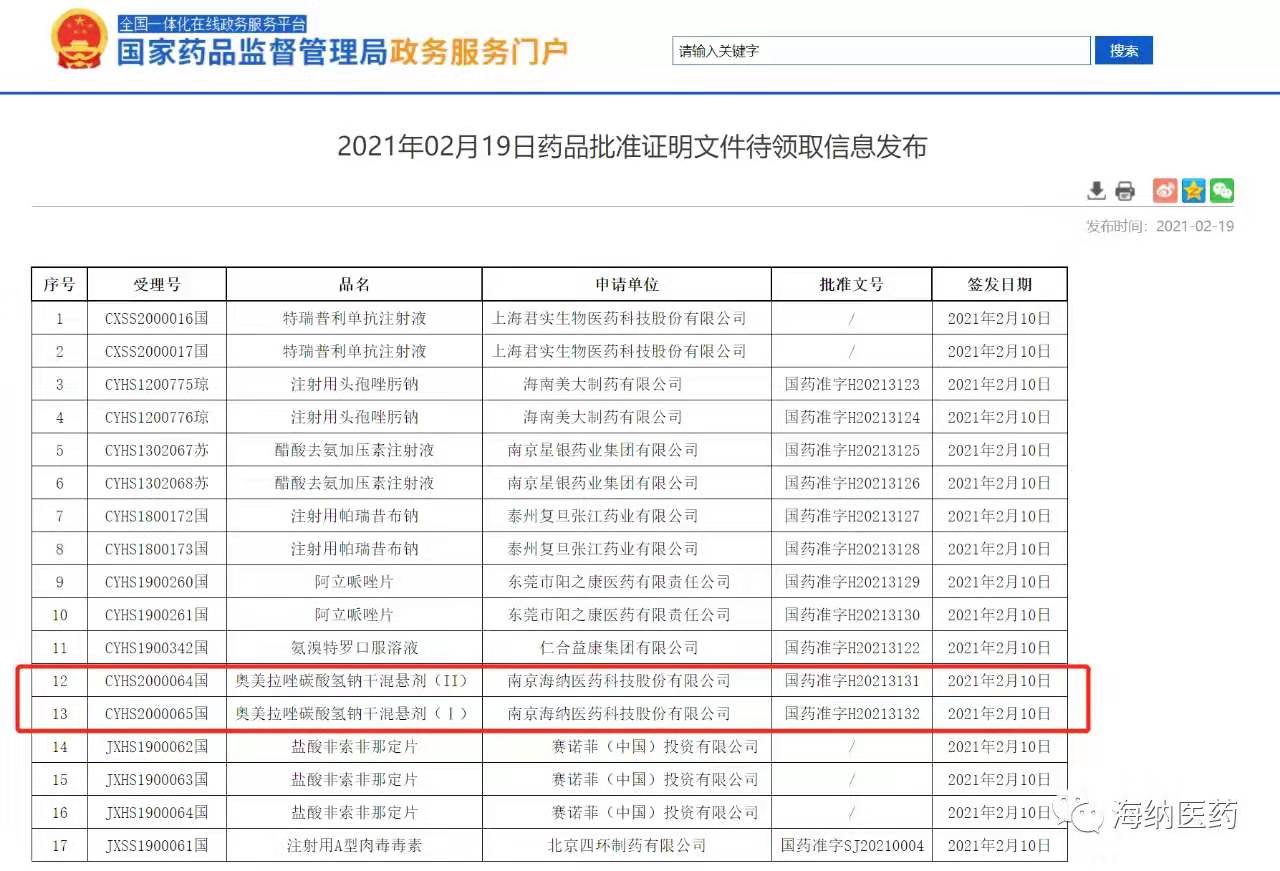
Task: Click 醋酸去氨加压素注射液 in row 5
Action: 354,451
